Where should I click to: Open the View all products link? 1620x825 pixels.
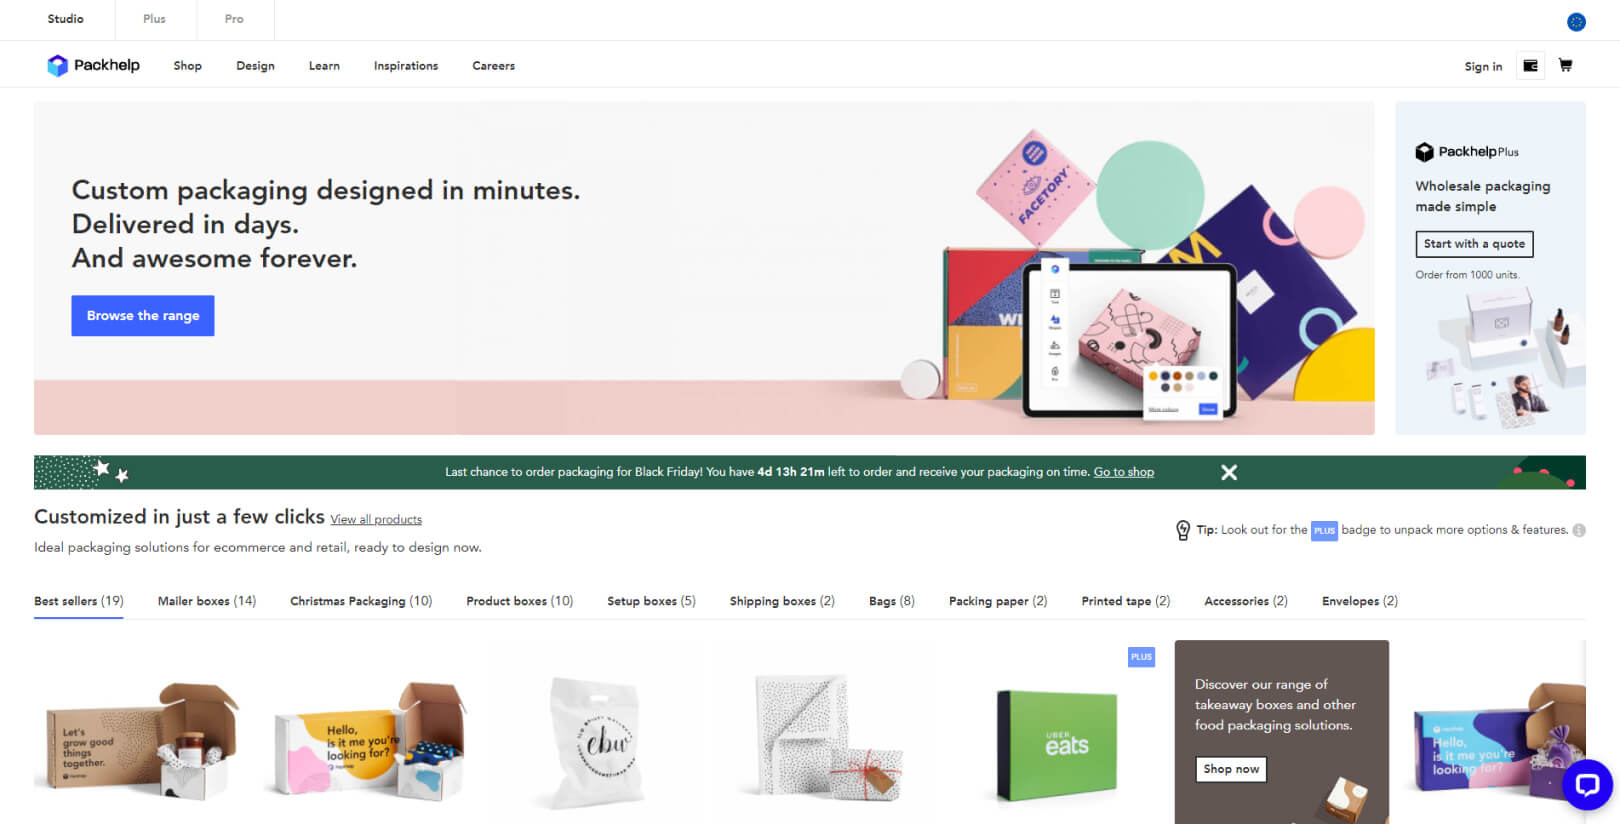point(376,520)
